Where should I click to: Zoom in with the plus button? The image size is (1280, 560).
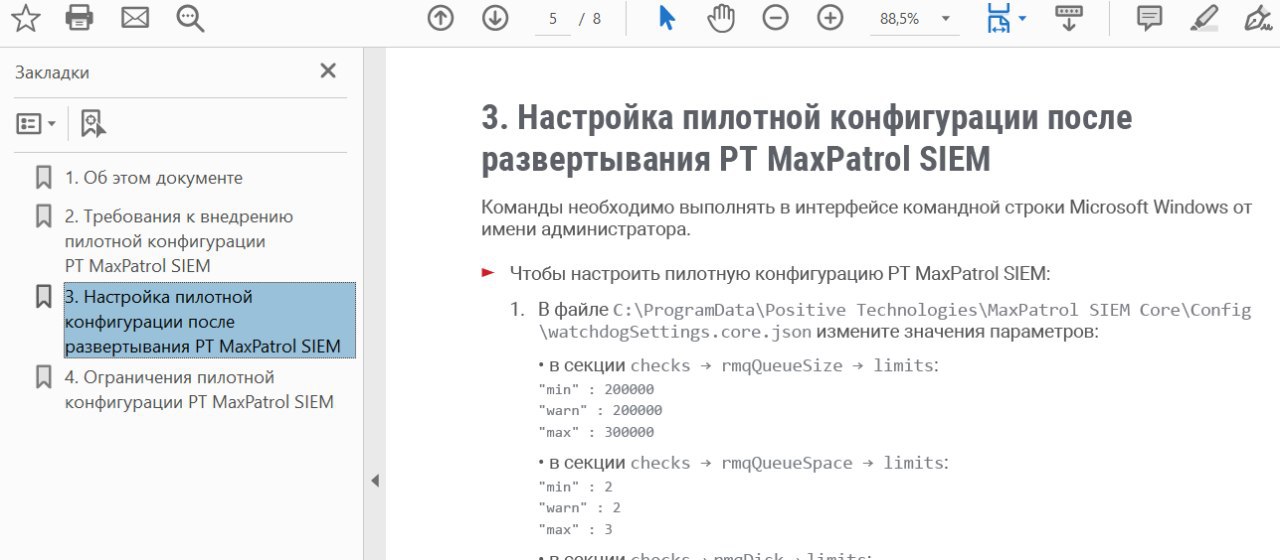click(x=830, y=18)
